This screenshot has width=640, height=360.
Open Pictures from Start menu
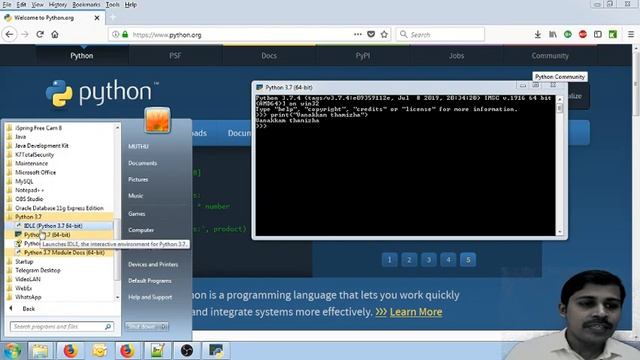pos(138,179)
